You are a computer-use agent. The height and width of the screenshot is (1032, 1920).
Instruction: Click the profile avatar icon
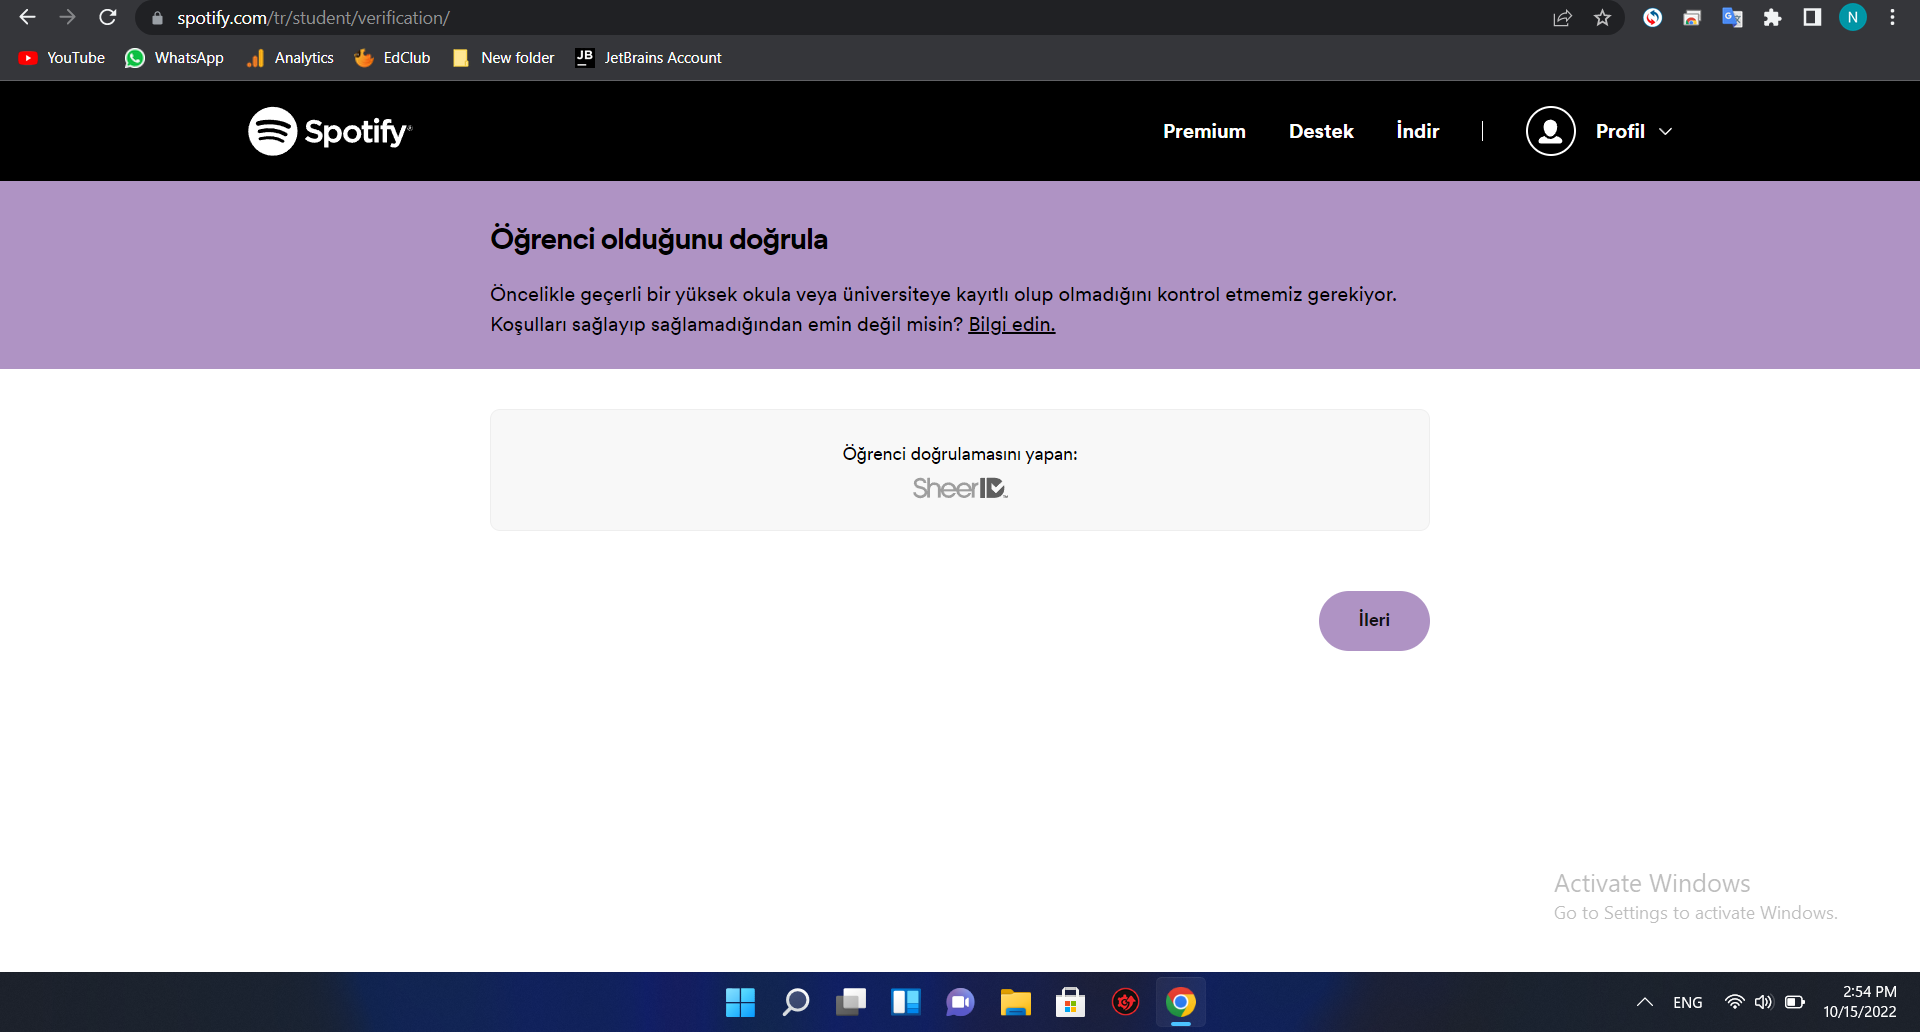1550,131
